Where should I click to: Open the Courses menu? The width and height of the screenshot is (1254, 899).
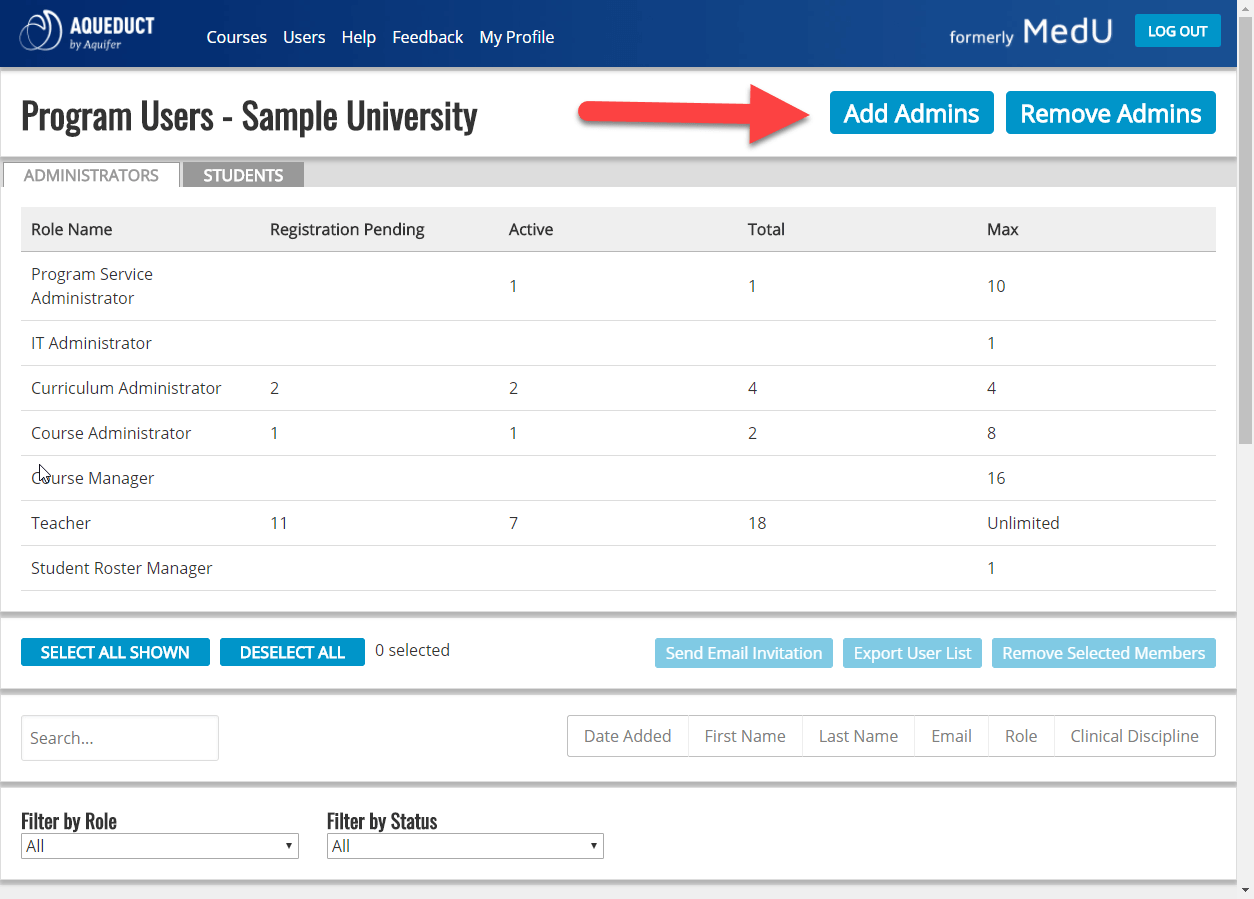[x=236, y=37]
